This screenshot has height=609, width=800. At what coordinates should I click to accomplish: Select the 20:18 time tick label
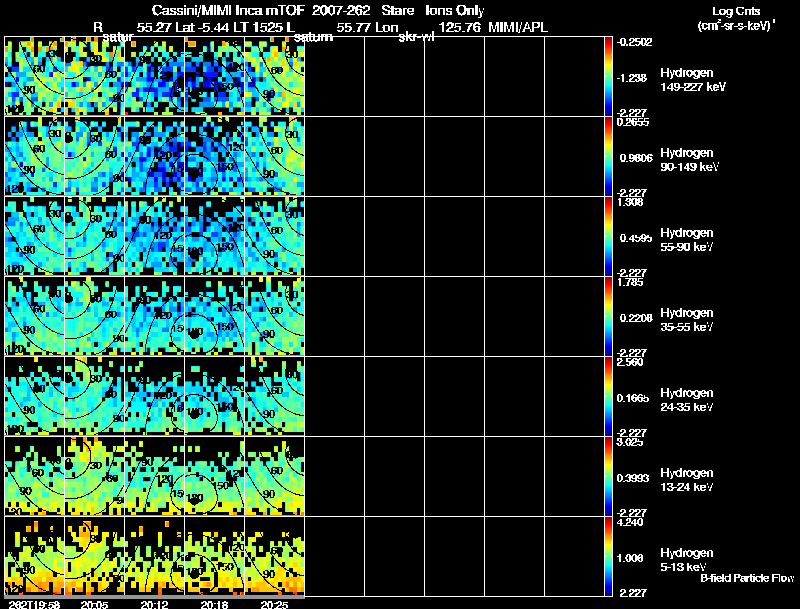[x=214, y=603]
